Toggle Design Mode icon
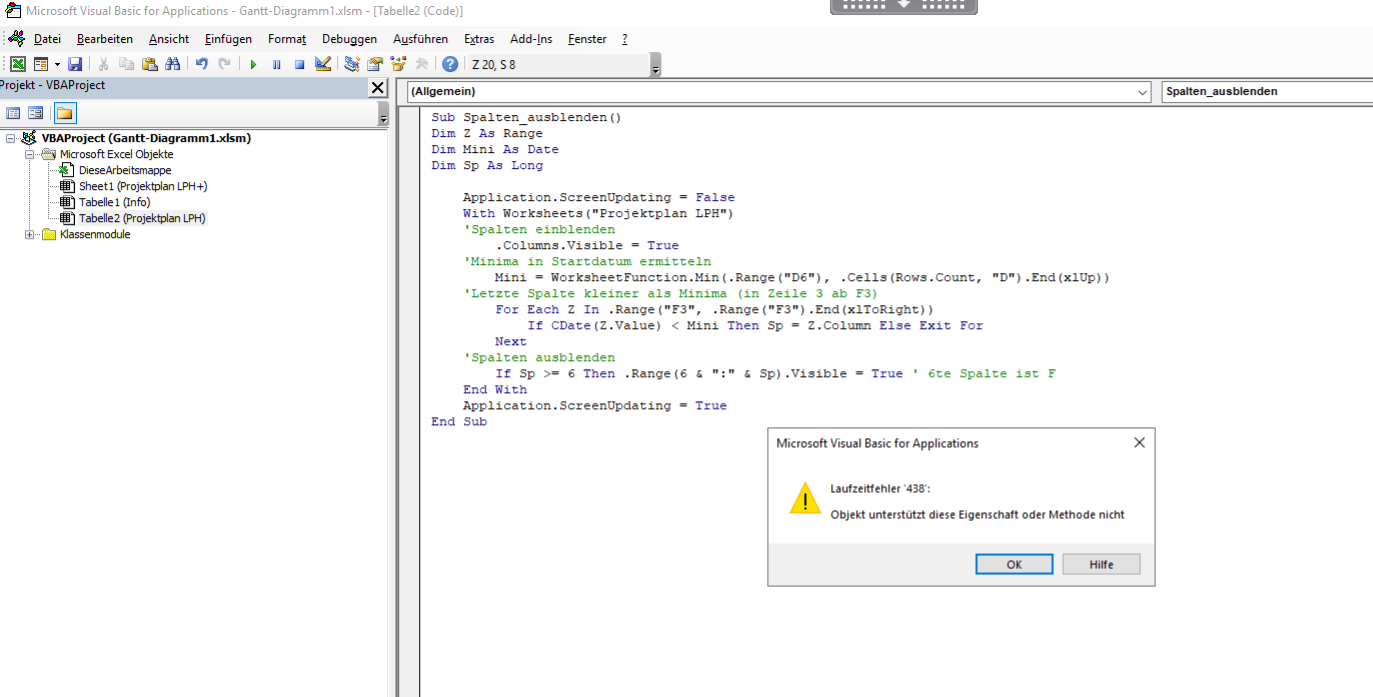1373x697 pixels. (322, 64)
